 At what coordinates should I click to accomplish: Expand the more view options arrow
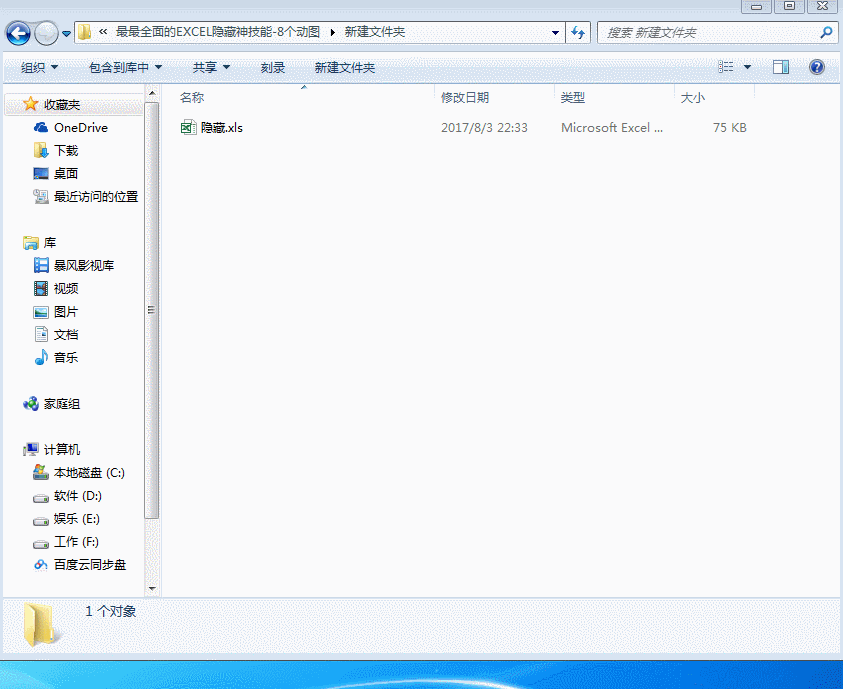[747, 67]
